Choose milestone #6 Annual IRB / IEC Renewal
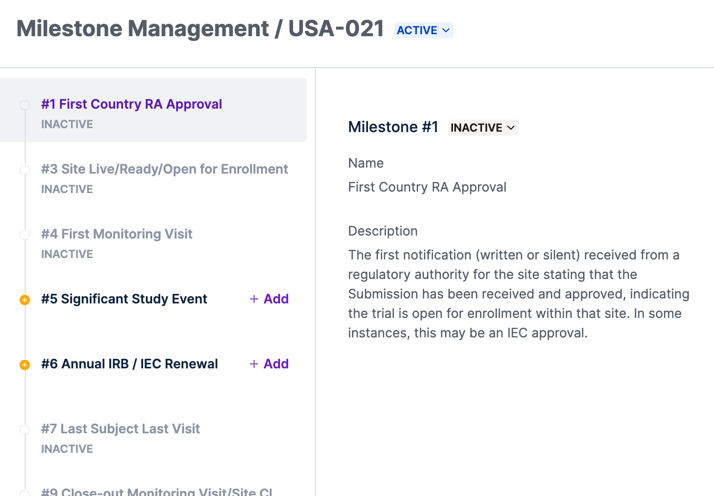The image size is (714, 496). [x=129, y=364]
